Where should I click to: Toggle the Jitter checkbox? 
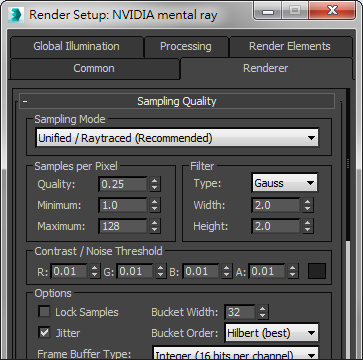click(x=44, y=333)
